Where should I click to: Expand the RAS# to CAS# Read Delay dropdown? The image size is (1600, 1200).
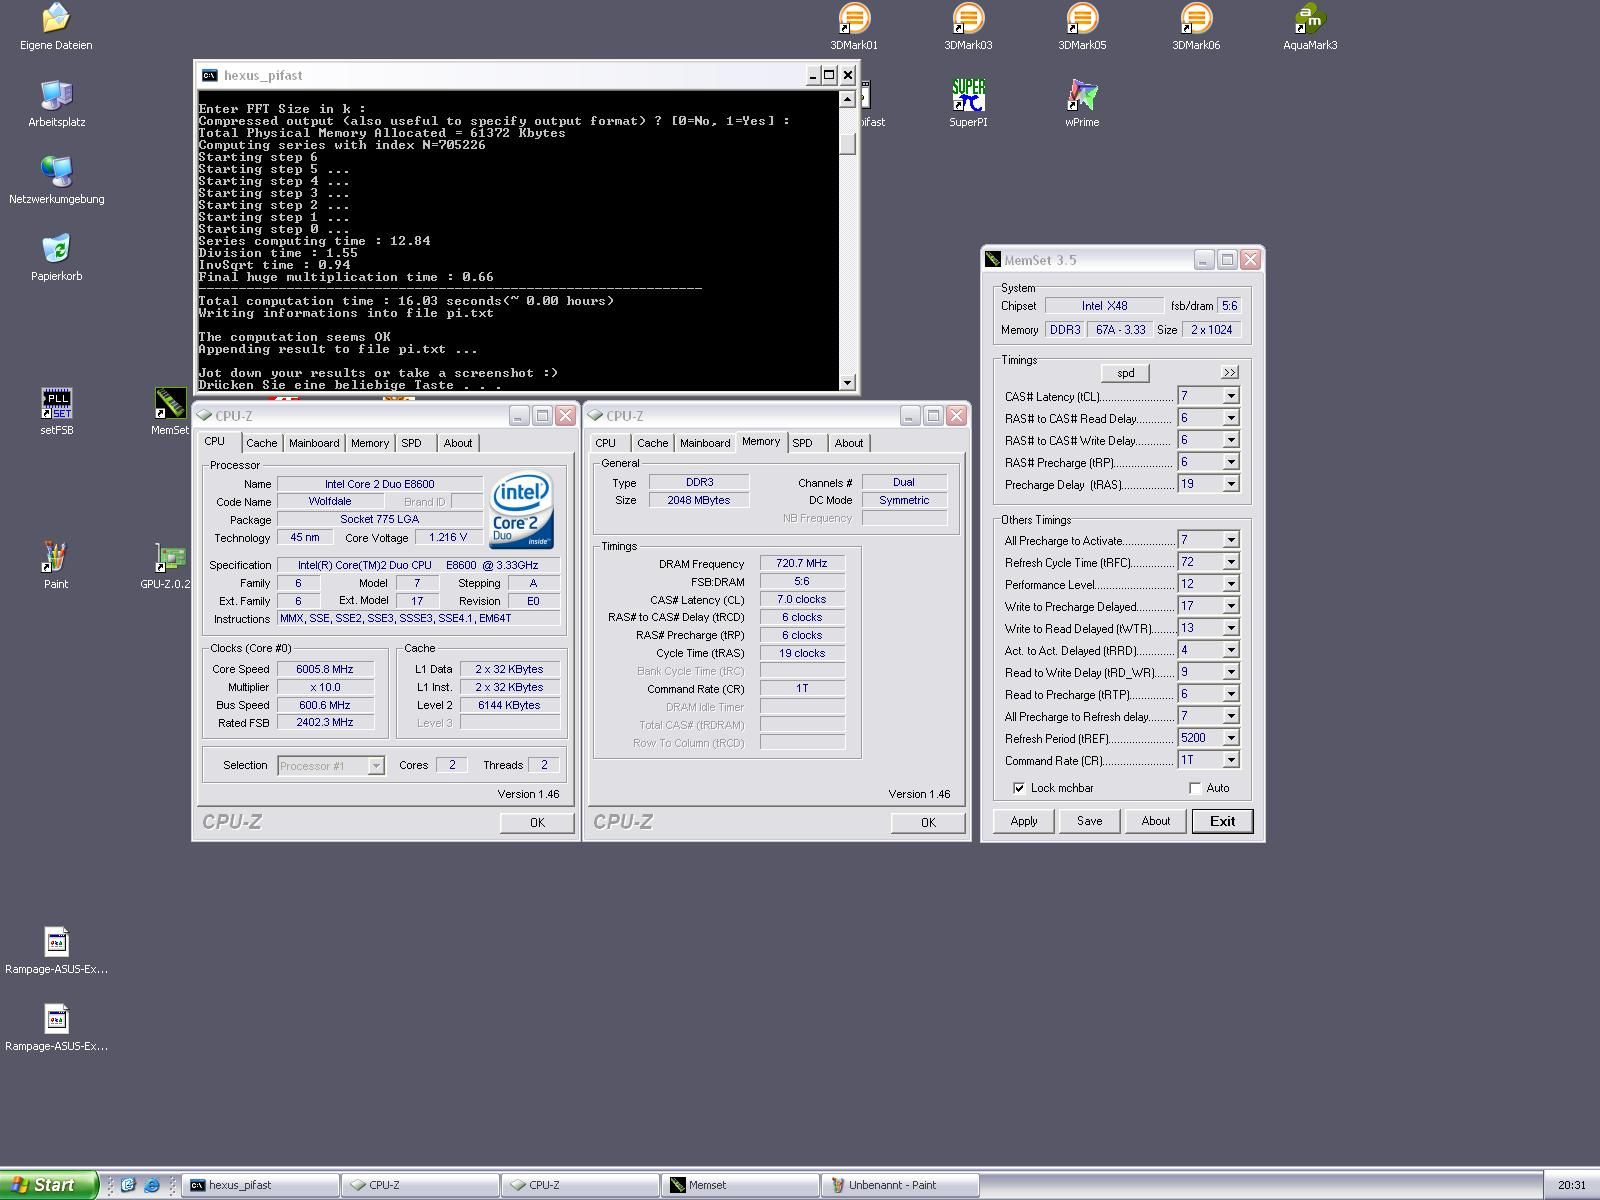click(x=1231, y=418)
